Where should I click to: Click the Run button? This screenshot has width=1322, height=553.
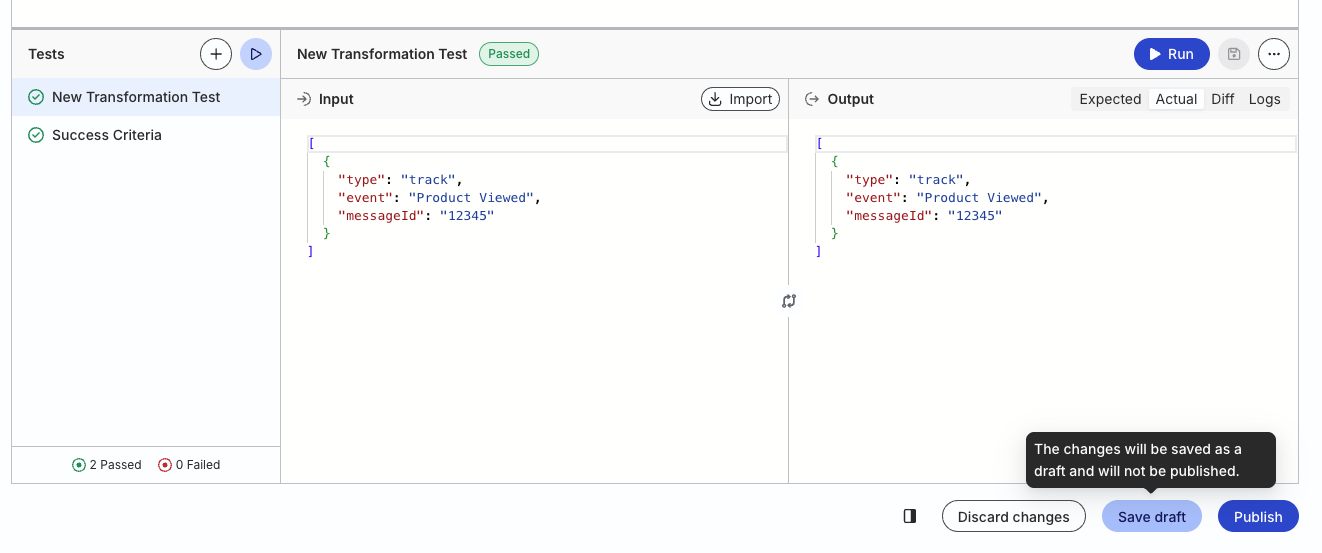pyautogui.click(x=1172, y=54)
